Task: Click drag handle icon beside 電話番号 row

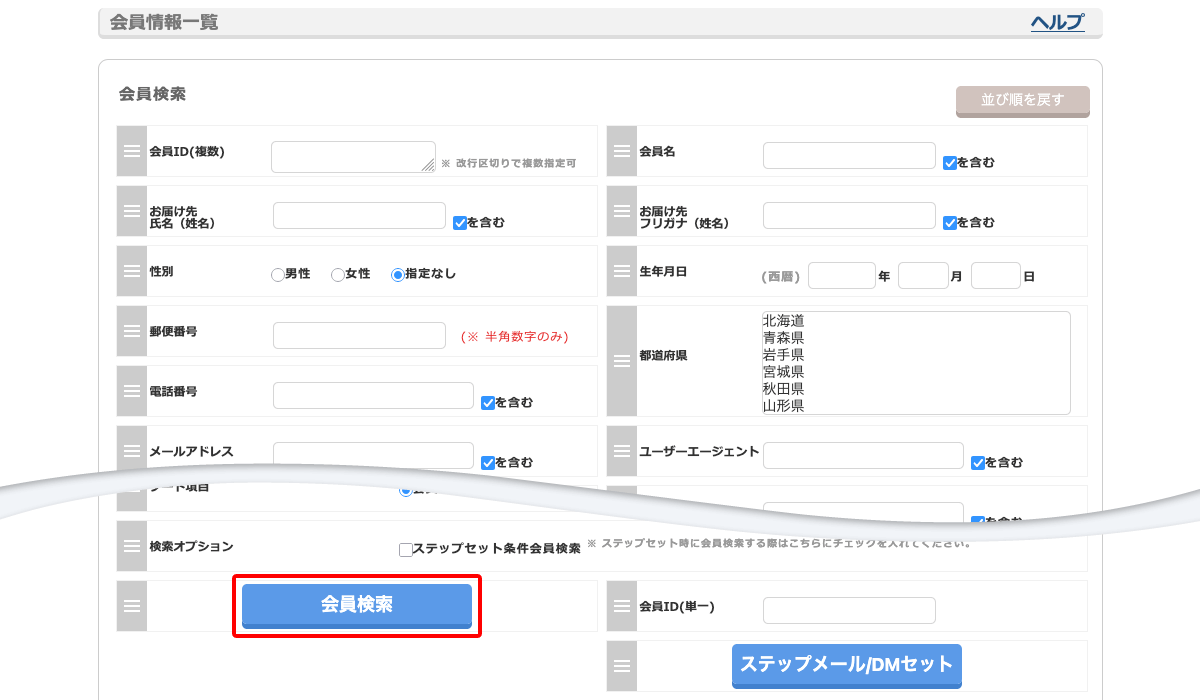Action: [x=132, y=391]
